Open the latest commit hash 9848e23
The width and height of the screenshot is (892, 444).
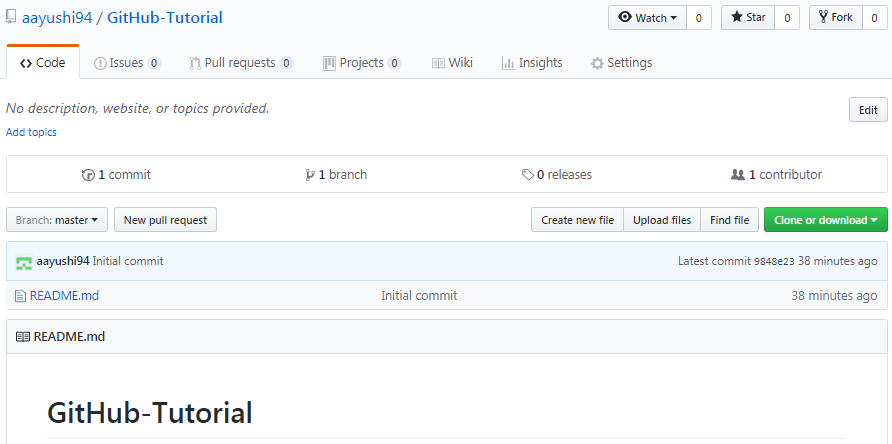click(774, 262)
